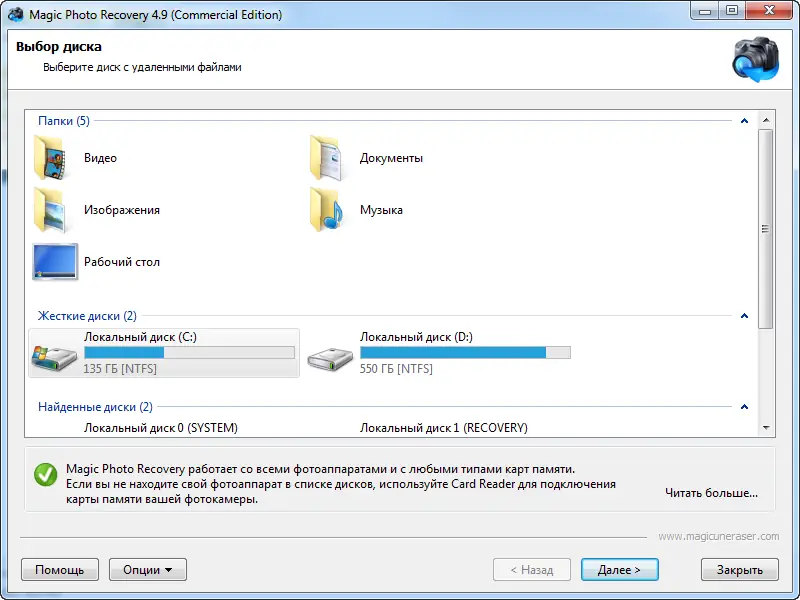Click the Музыка folder label
The height and width of the screenshot is (600, 800).
[381, 210]
